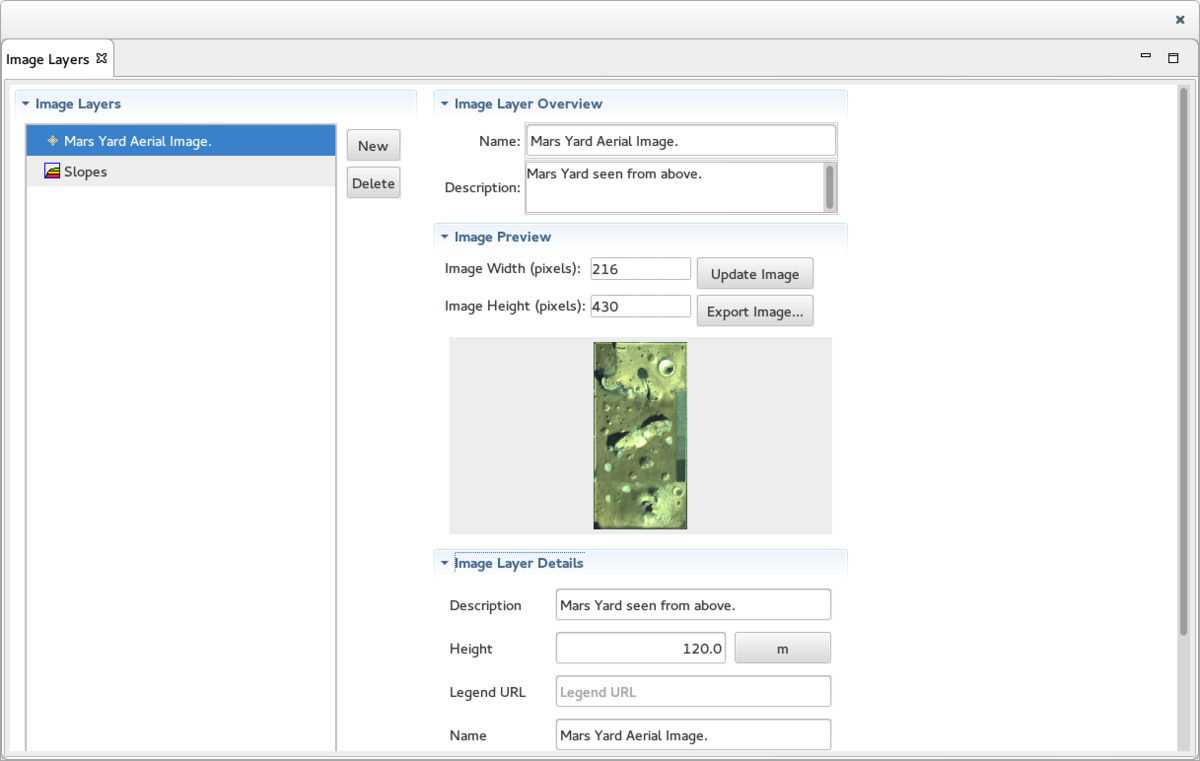This screenshot has width=1200, height=761.
Task: Collapse the Image Layer Overview section
Action: tap(444, 104)
